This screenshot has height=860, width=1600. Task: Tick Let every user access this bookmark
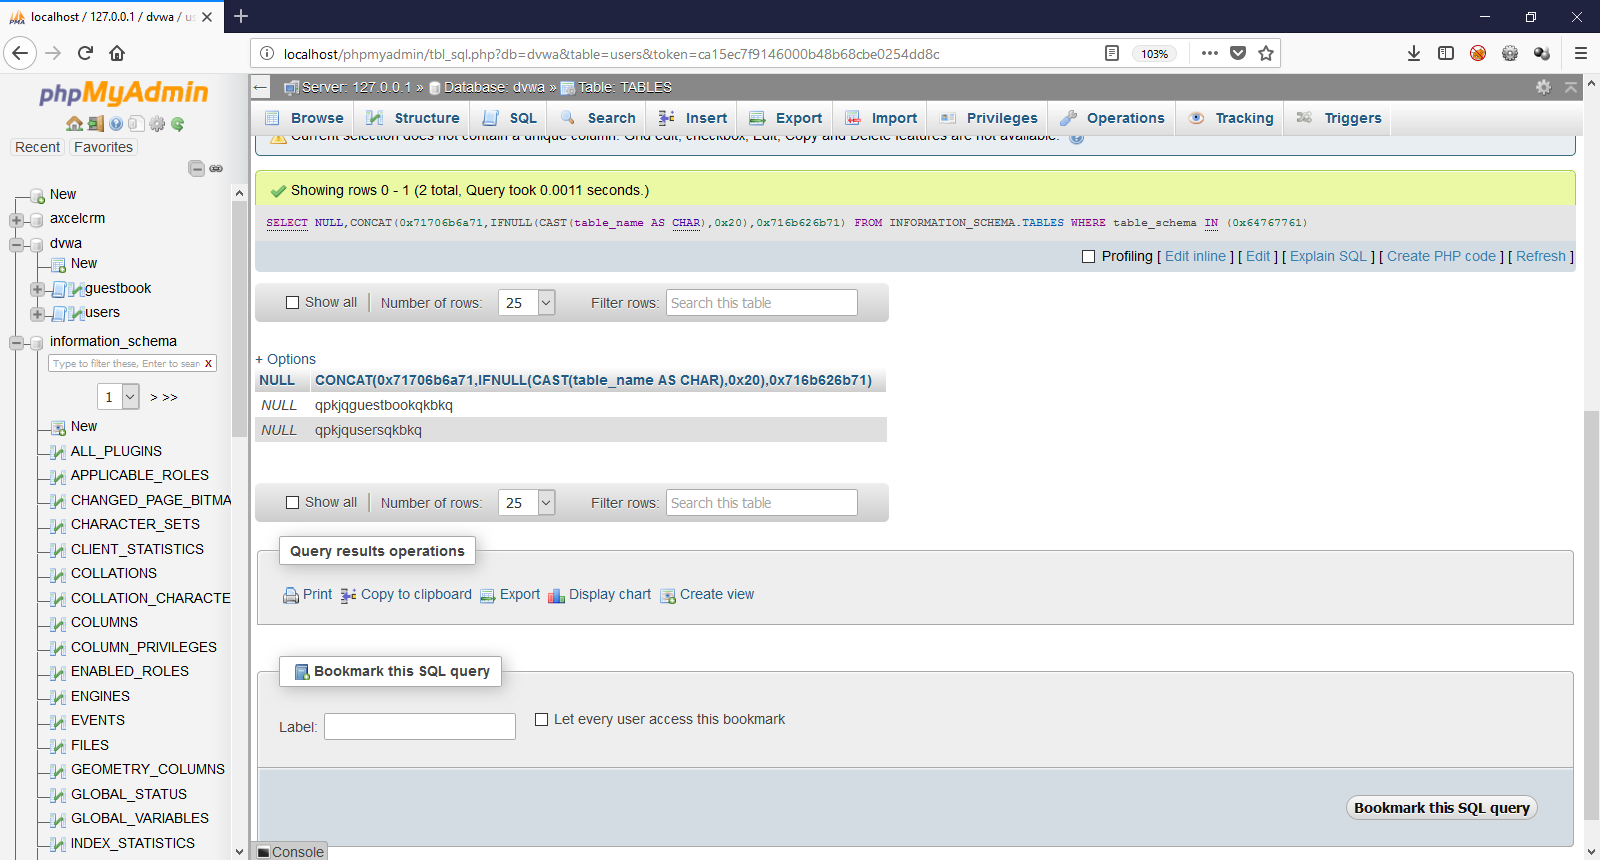tap(542, 719)
